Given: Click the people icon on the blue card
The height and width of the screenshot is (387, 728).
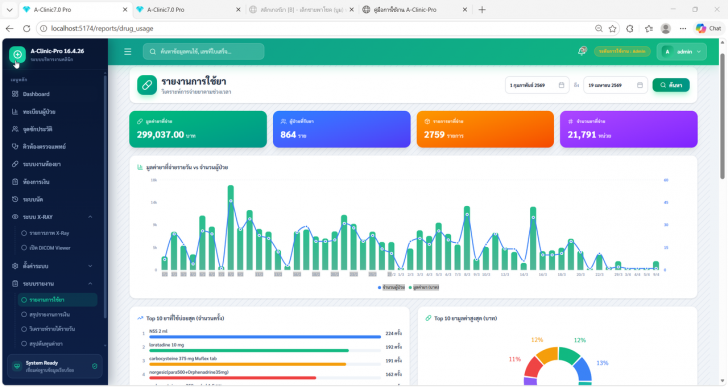Looking at the screenshot, I should [x=283, y=121].
